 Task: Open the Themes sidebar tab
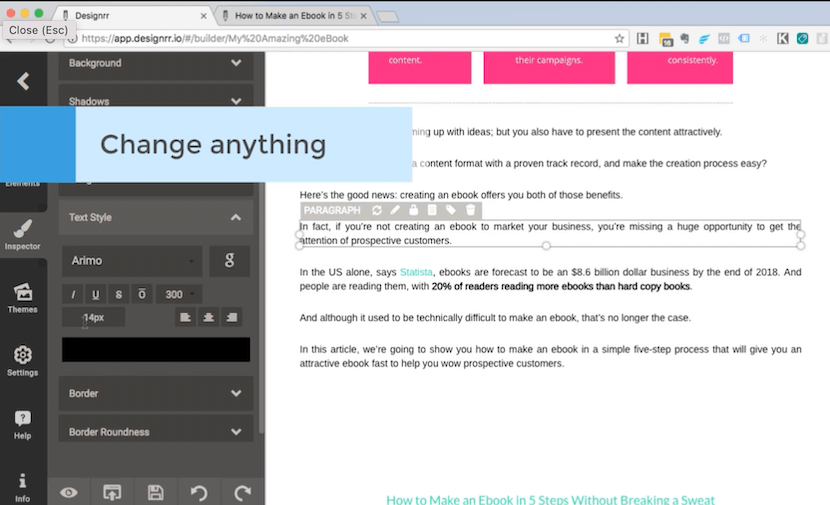pos(22,296)
